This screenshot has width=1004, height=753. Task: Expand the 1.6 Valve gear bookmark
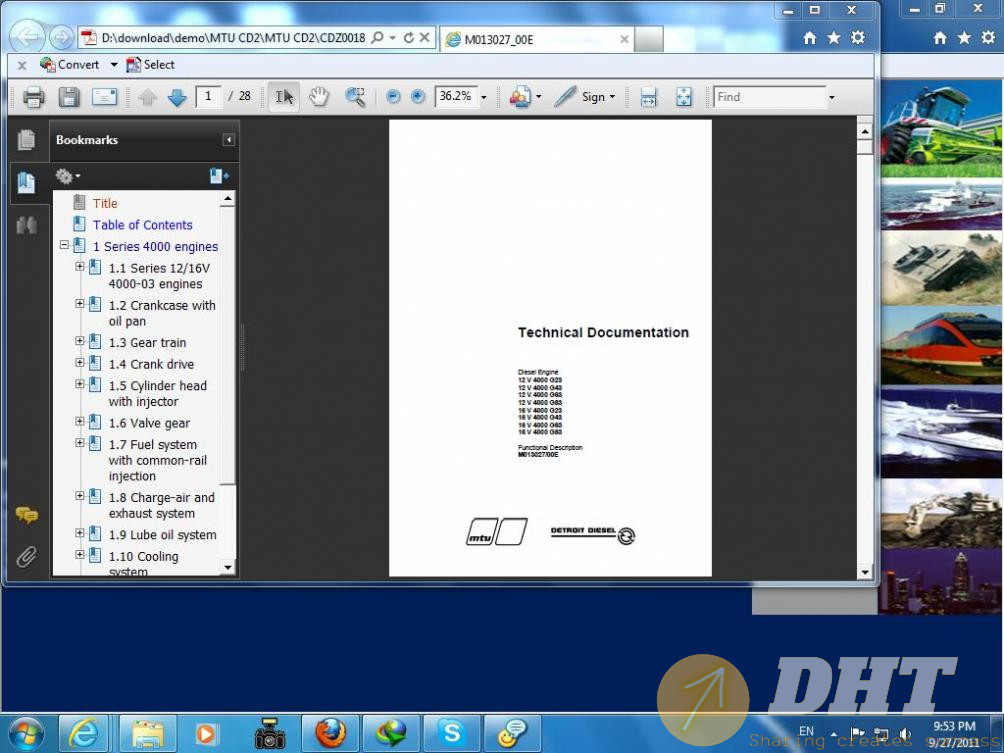[79, 422]
